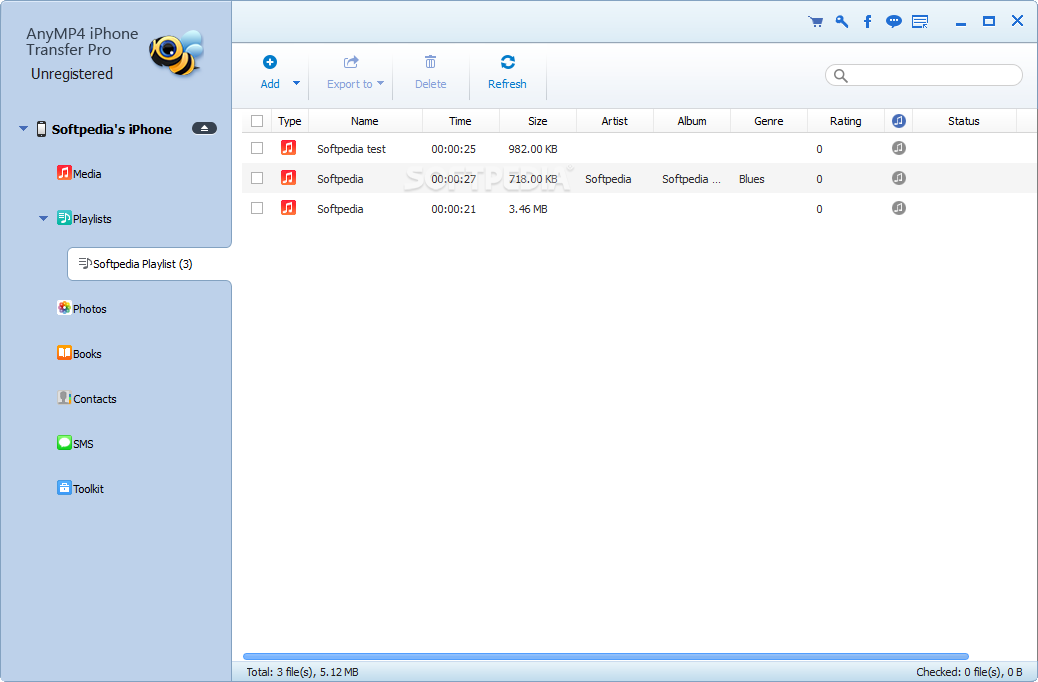The width and height of the screenshot is (1038, 682).
Task: Focus the search input field
Action: 923,75
